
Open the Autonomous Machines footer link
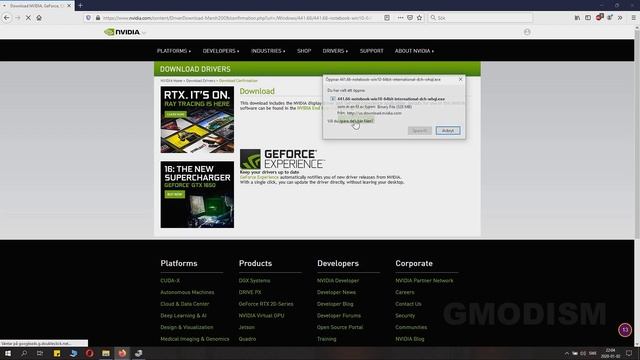pos(187,292)
